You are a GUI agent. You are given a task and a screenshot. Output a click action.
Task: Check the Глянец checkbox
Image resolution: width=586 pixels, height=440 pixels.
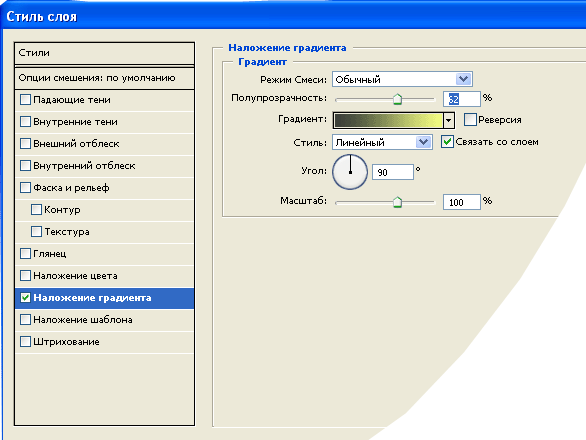point(25,253)
